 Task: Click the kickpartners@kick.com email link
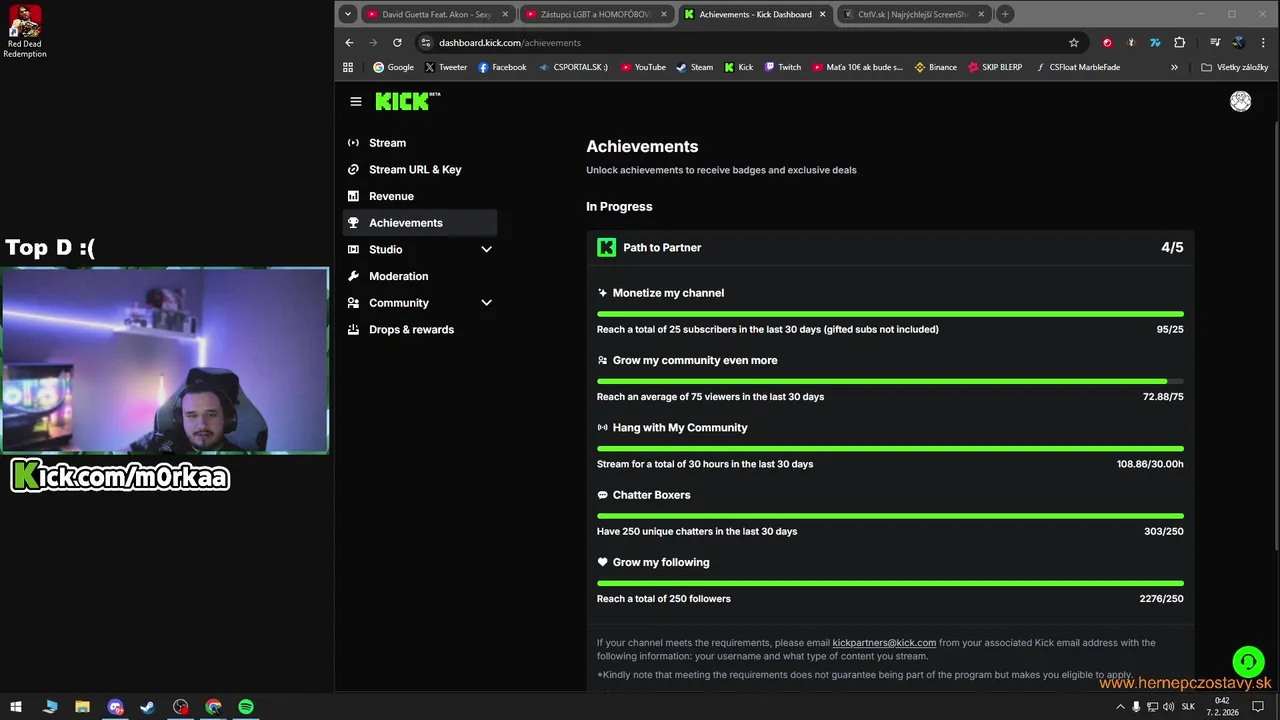tap(884, 643)
